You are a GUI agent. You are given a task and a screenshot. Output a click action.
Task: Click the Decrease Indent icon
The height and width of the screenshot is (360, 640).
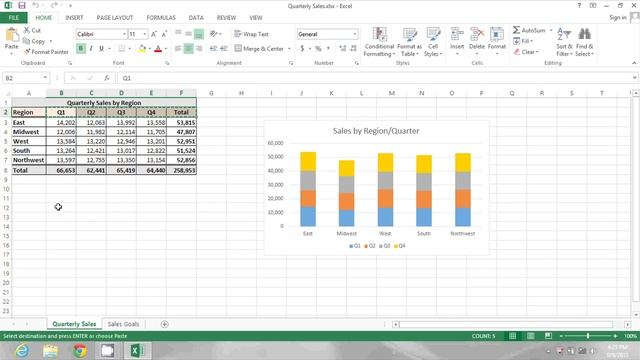(213, 49)
